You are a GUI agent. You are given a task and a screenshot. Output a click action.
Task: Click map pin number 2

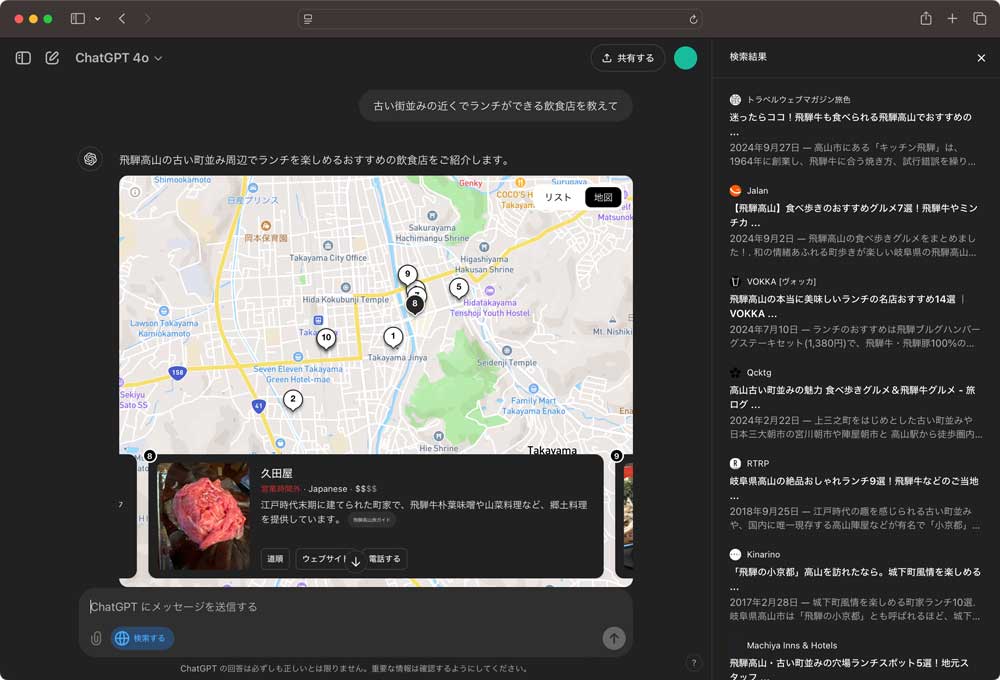click(293, 400)
